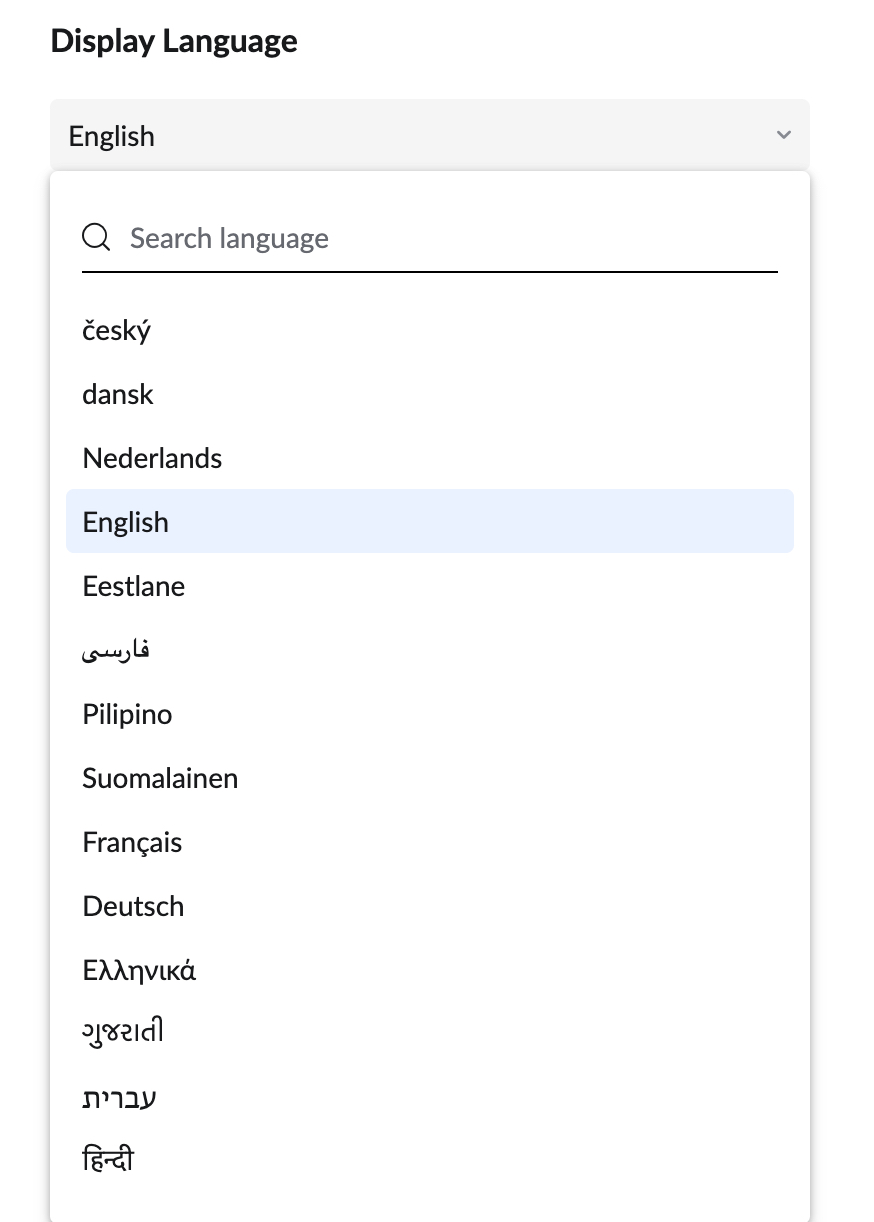This screenshot has width=874, height=1222.
Task: Select Français as display language
Action: point(132,842)
